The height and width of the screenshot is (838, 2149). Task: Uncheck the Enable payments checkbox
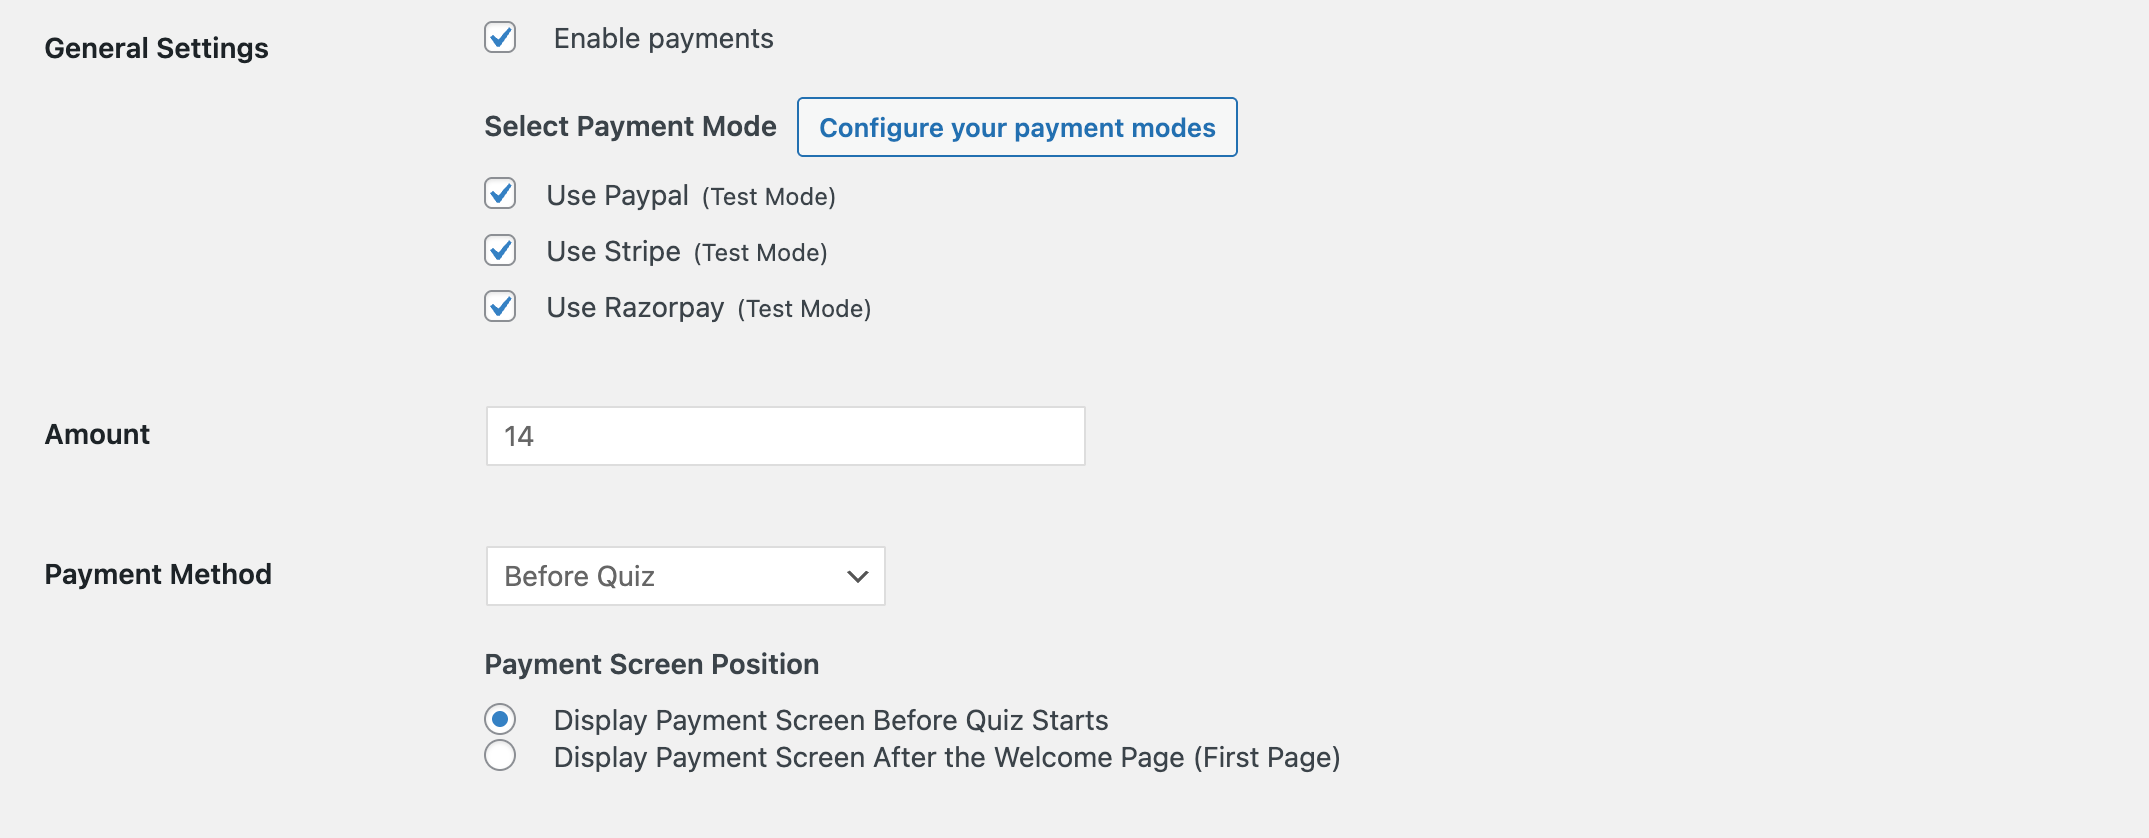[500, 38]
